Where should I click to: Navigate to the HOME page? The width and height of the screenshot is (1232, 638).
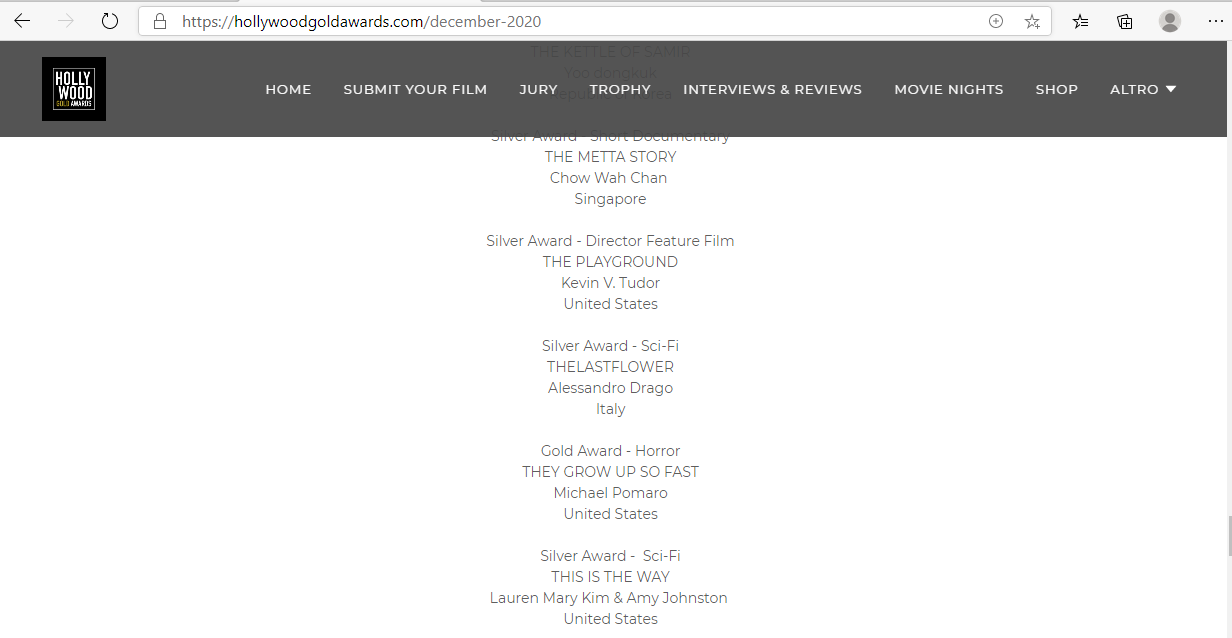point(288,89)
